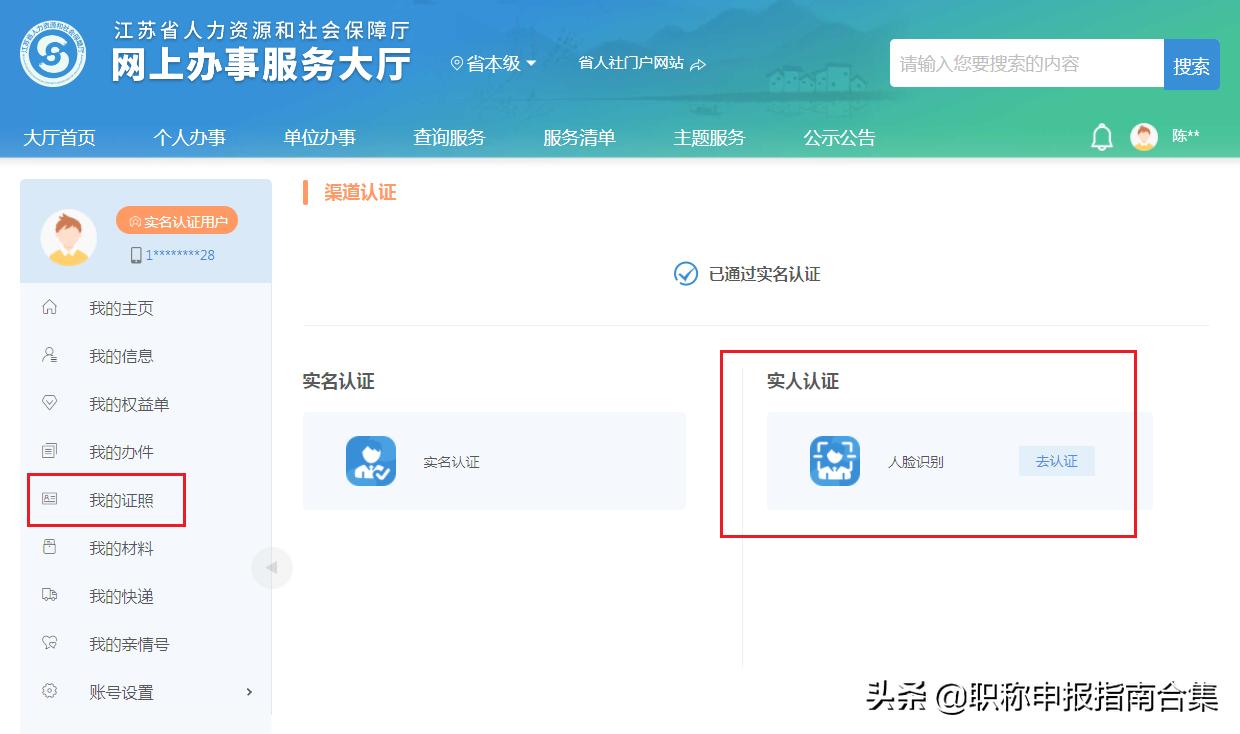The image size is (1240, 734).
Task: Open 省人社门户网站 link
Action: [630, 62]
